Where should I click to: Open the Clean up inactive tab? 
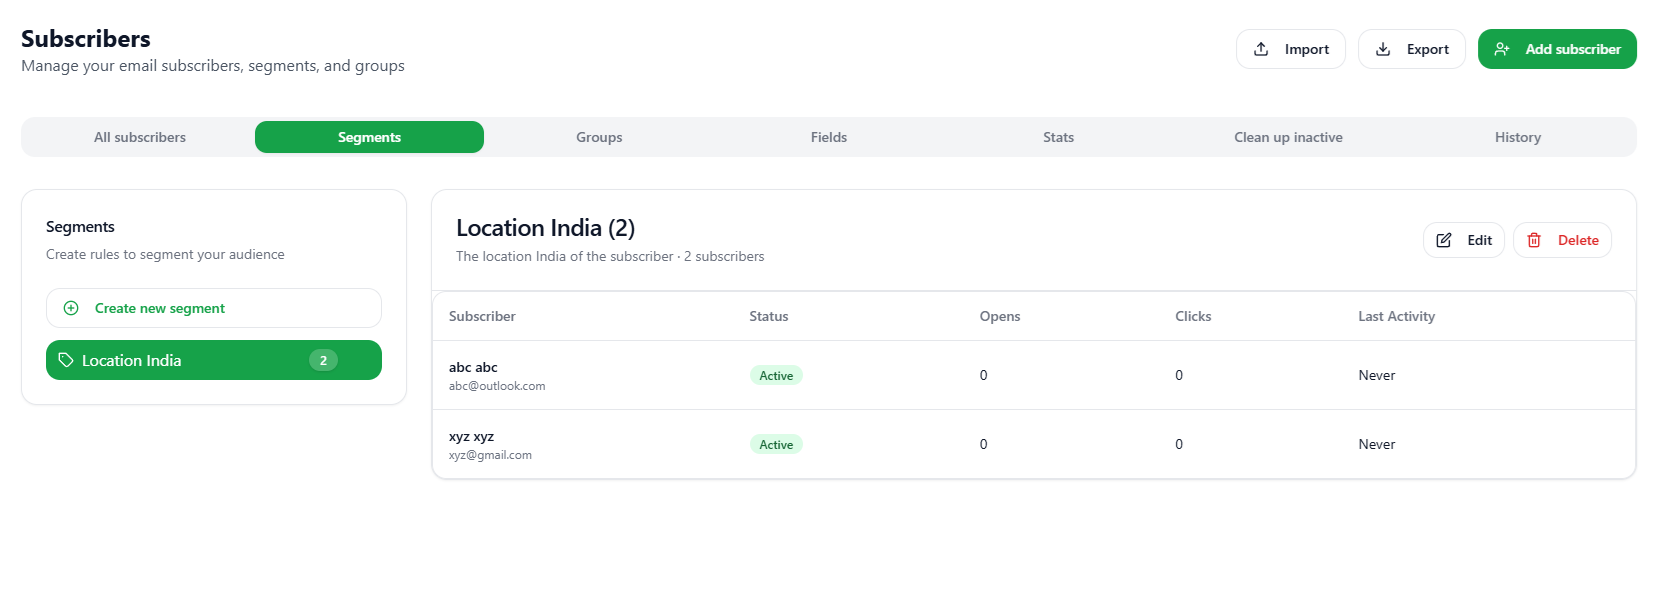coord(1288,137)
